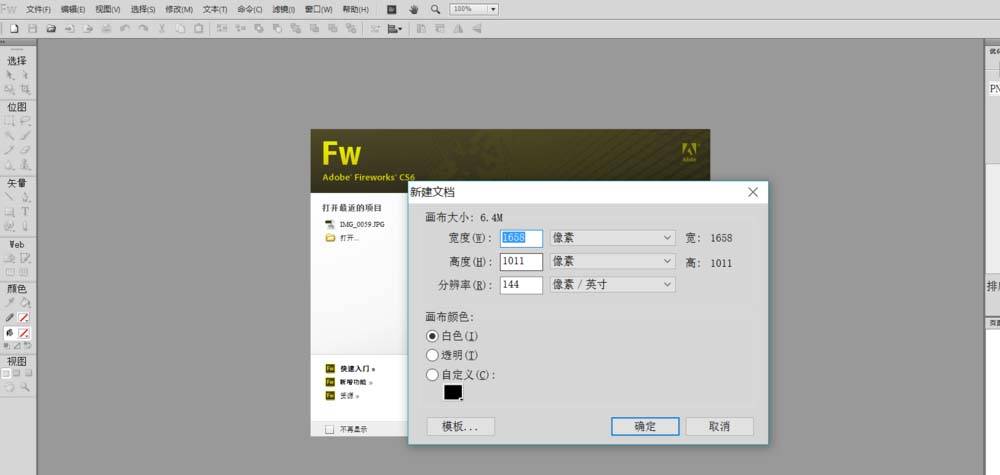Select the Zoom magnifier in top bar

pos(435,9)
